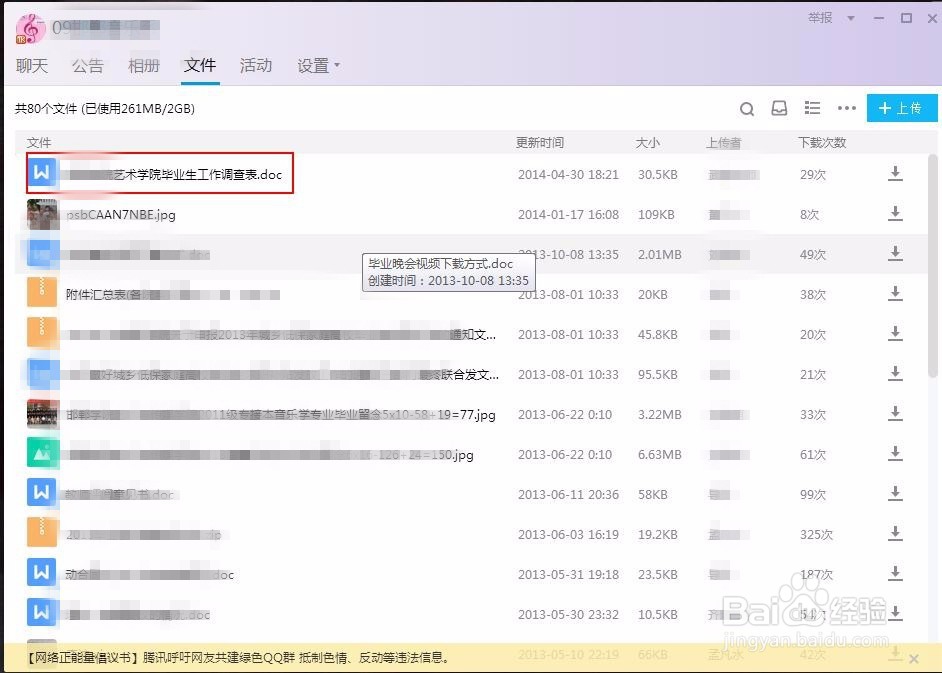Open the 相册 album tab

143,65
